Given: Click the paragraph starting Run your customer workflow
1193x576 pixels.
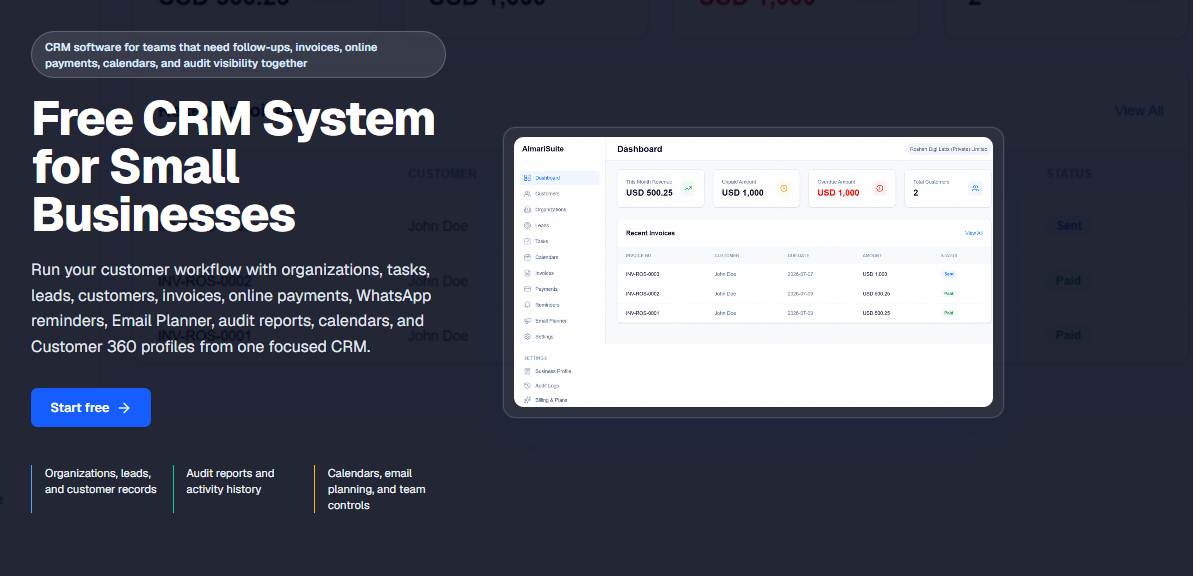Looking at the screenshot, I should click(x=231, y=308).
